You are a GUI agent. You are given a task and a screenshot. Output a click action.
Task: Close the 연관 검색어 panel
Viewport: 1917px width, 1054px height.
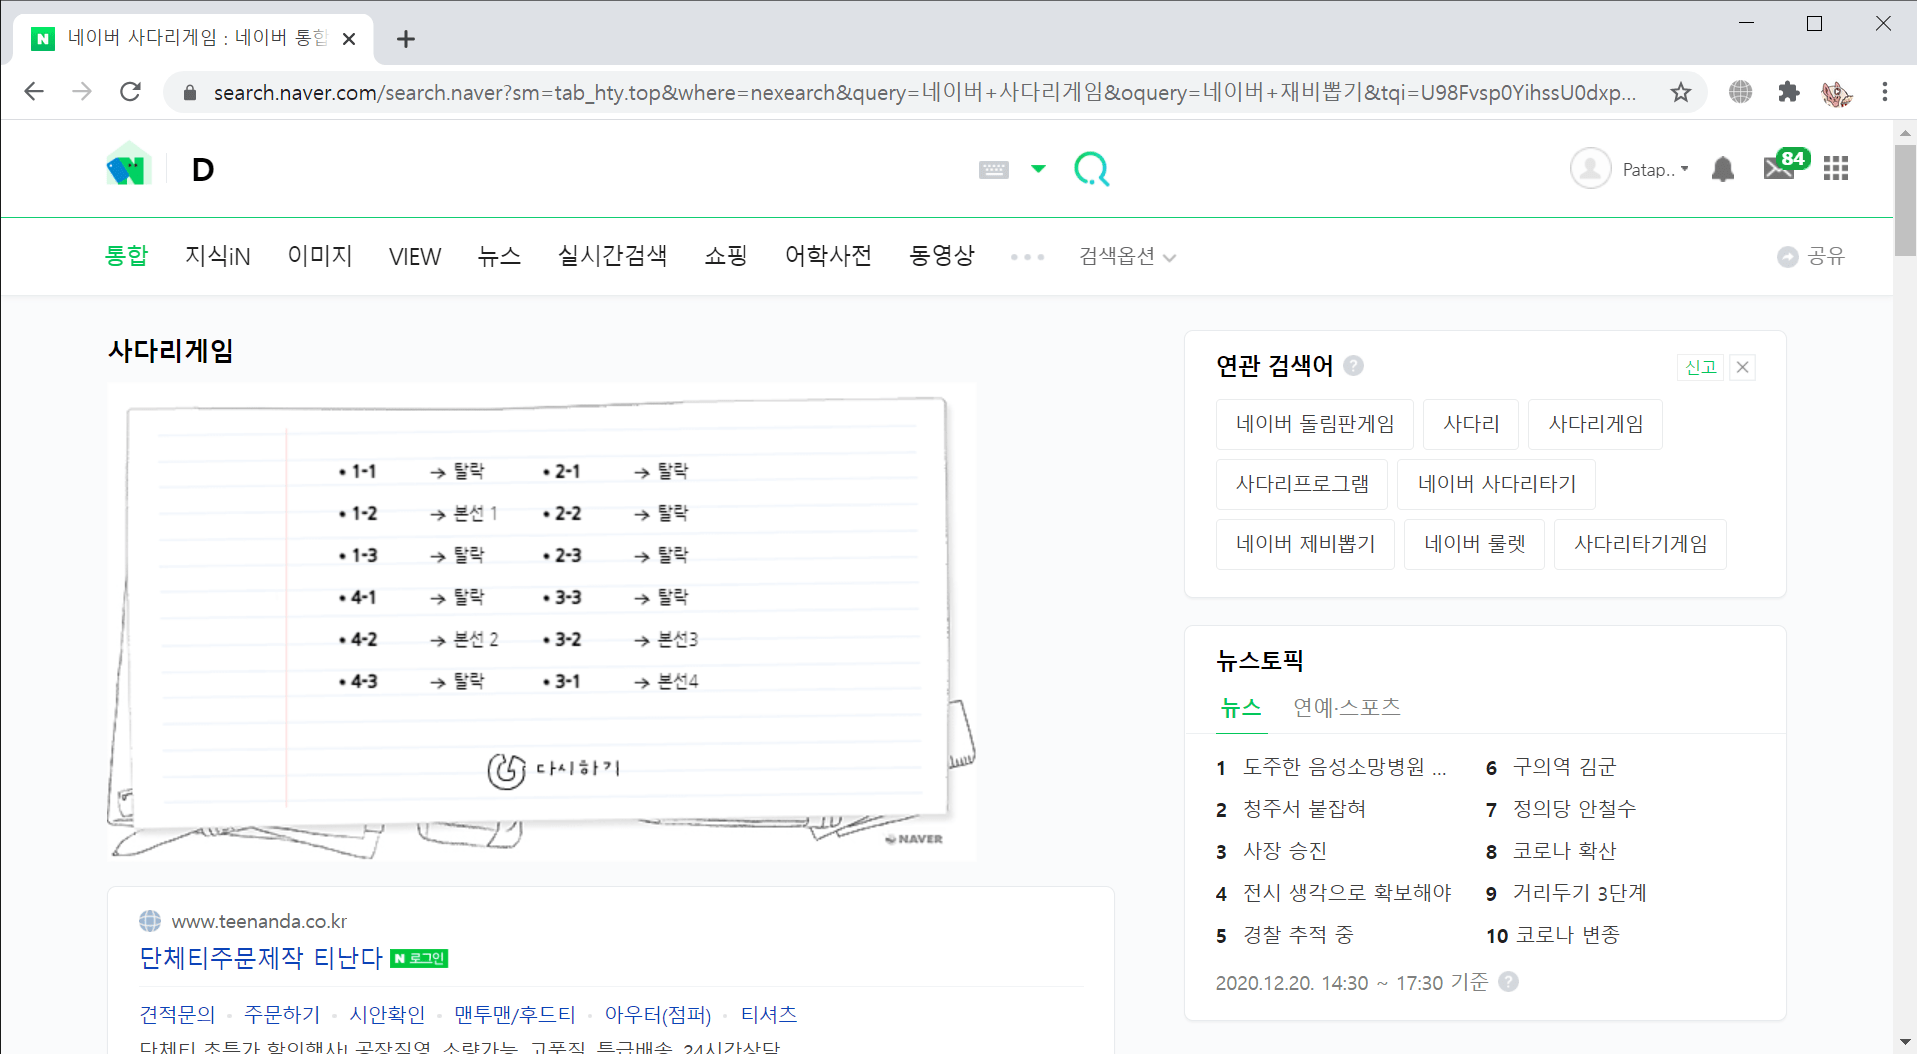pyautogui.click(x=1743, y=367)
